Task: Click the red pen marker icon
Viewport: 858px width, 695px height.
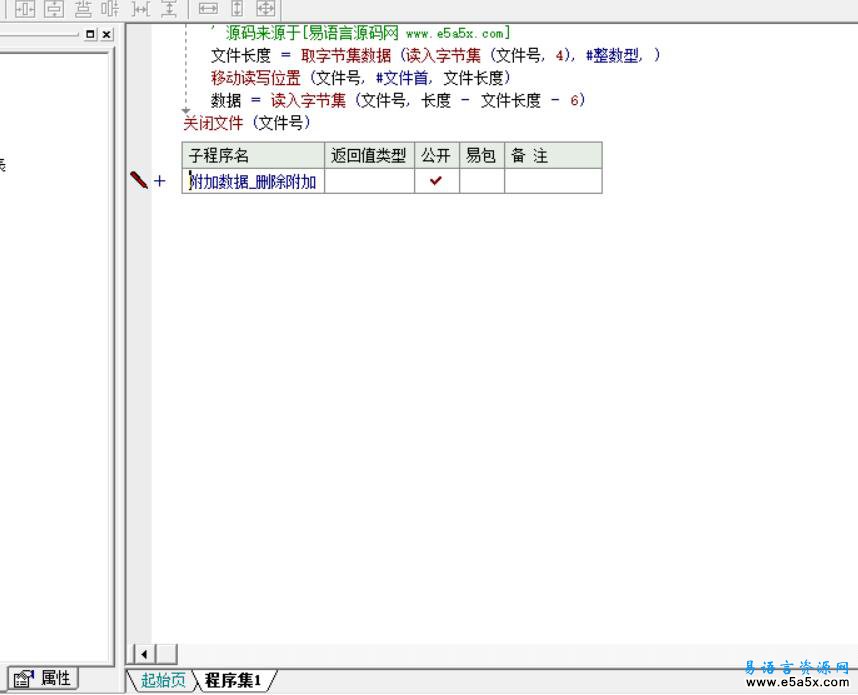Action: [x=139, y=179]
